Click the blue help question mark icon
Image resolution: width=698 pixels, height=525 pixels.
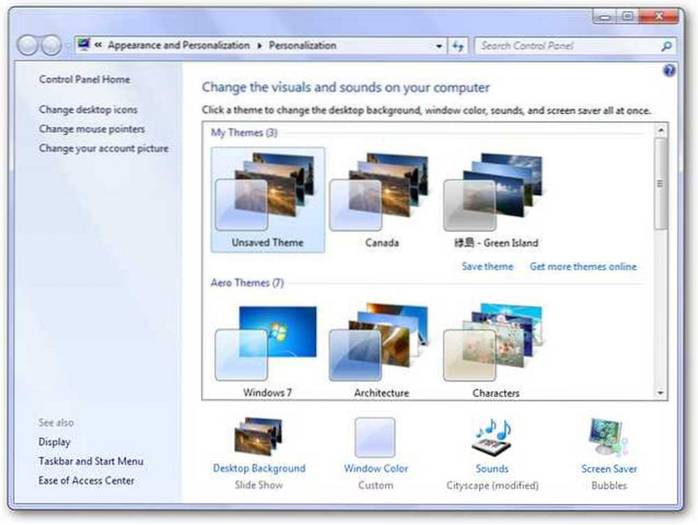coord(669,71)
